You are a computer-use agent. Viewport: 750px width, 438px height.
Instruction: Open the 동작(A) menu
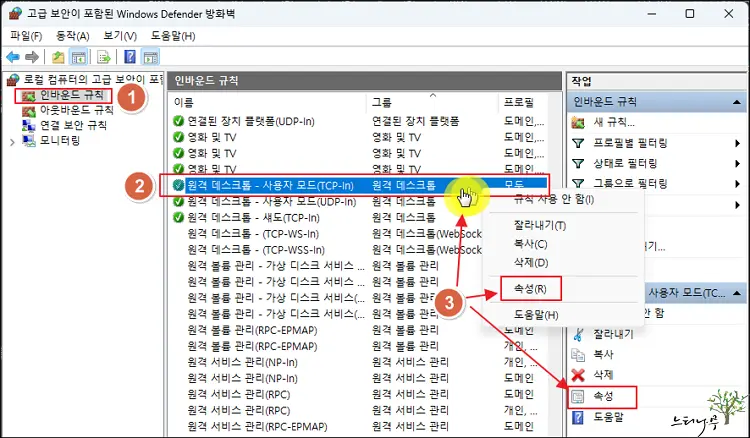point(73,36)
